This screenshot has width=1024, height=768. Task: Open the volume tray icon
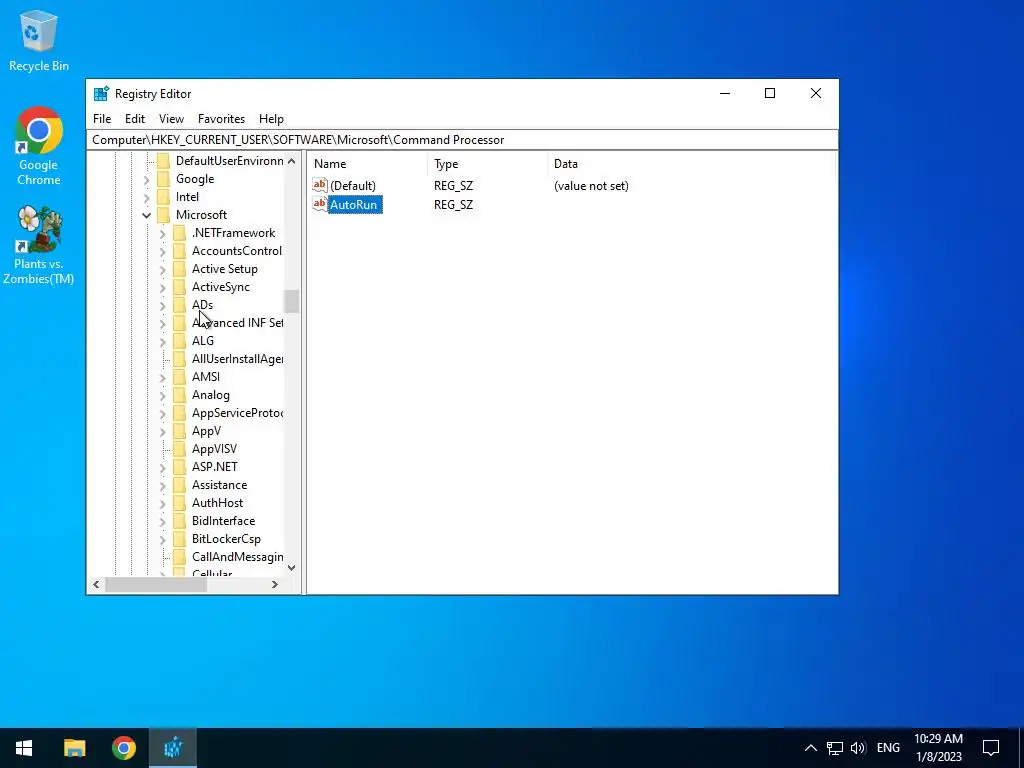pos(858,748)
